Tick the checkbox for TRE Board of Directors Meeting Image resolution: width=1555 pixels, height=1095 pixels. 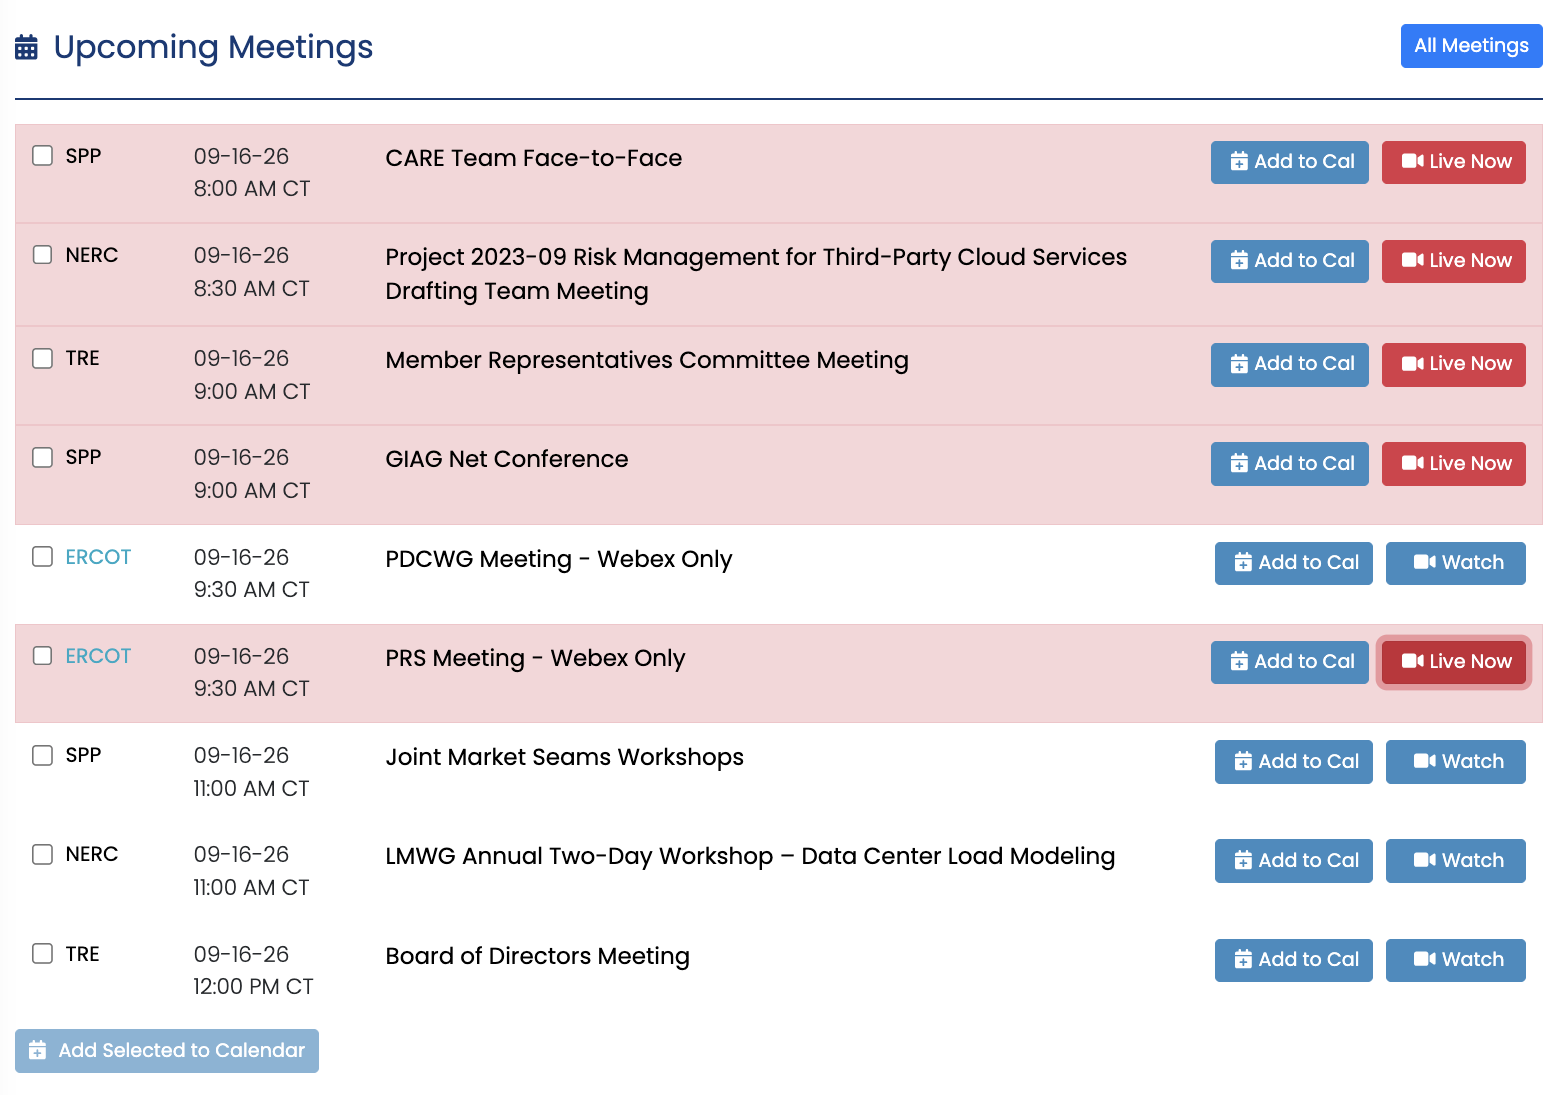[x=42, y=953]
